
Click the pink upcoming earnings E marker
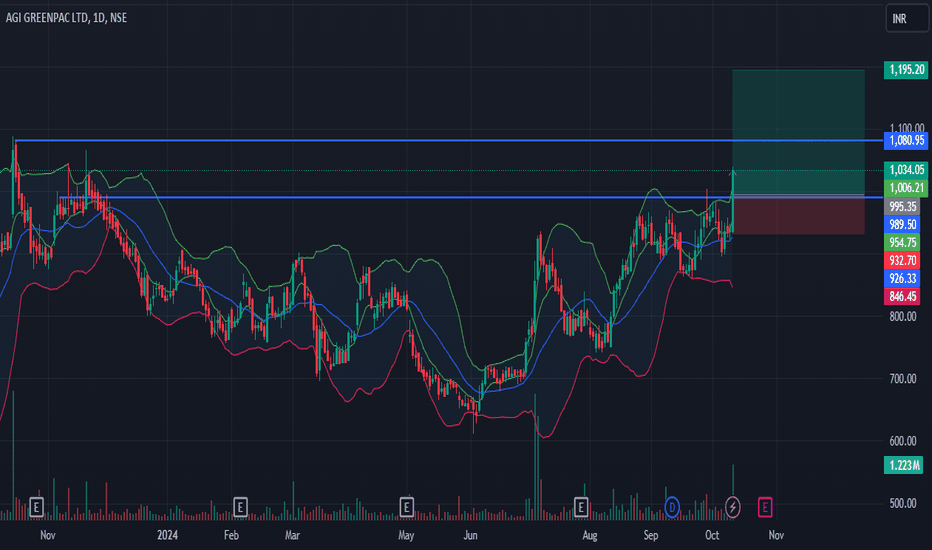pyautogui.click(x=765, y=507)
